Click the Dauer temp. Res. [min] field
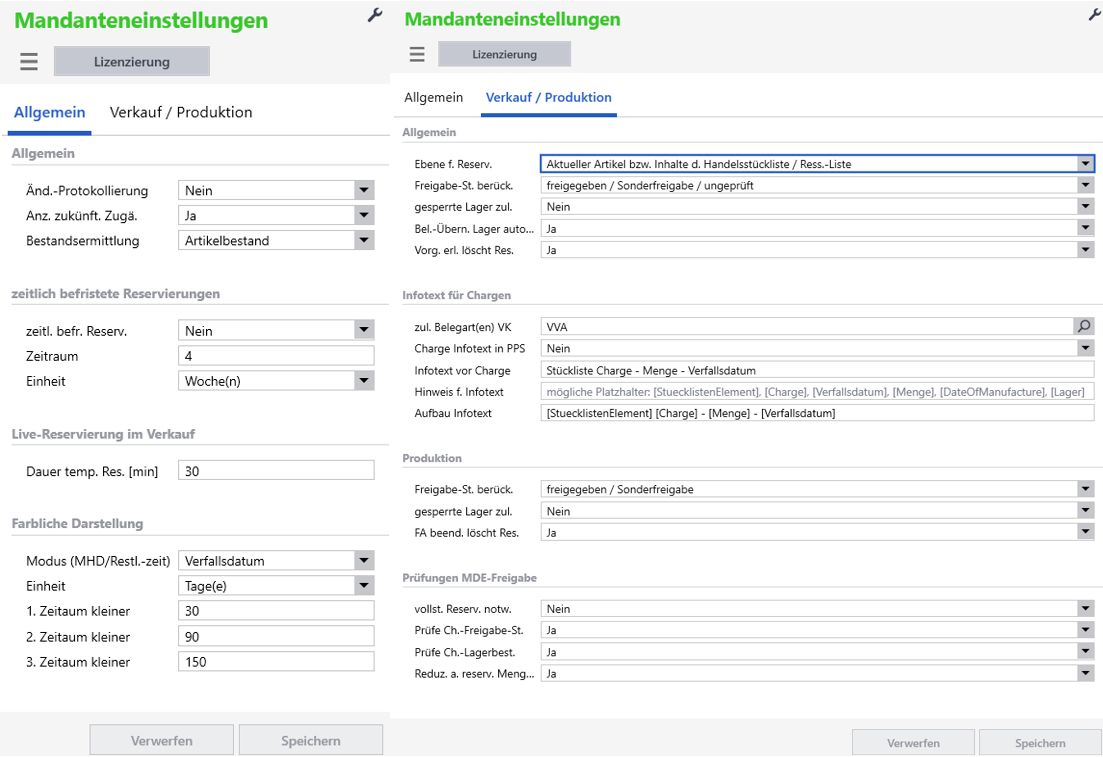 click(276, 471)
